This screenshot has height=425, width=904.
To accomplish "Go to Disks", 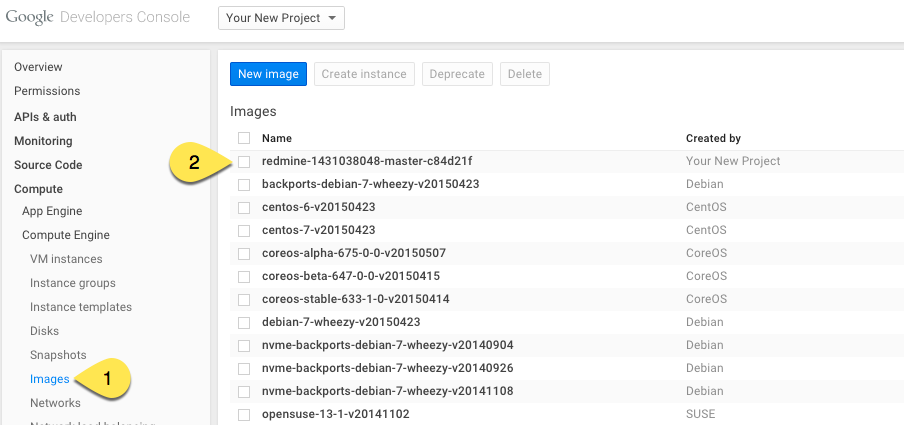I will [x=44, y=331].
